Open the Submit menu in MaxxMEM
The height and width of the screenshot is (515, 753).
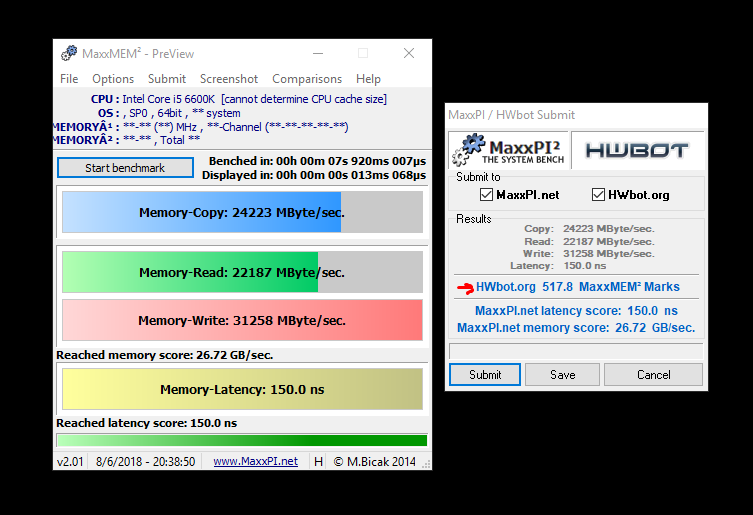[x=167, y=79]
